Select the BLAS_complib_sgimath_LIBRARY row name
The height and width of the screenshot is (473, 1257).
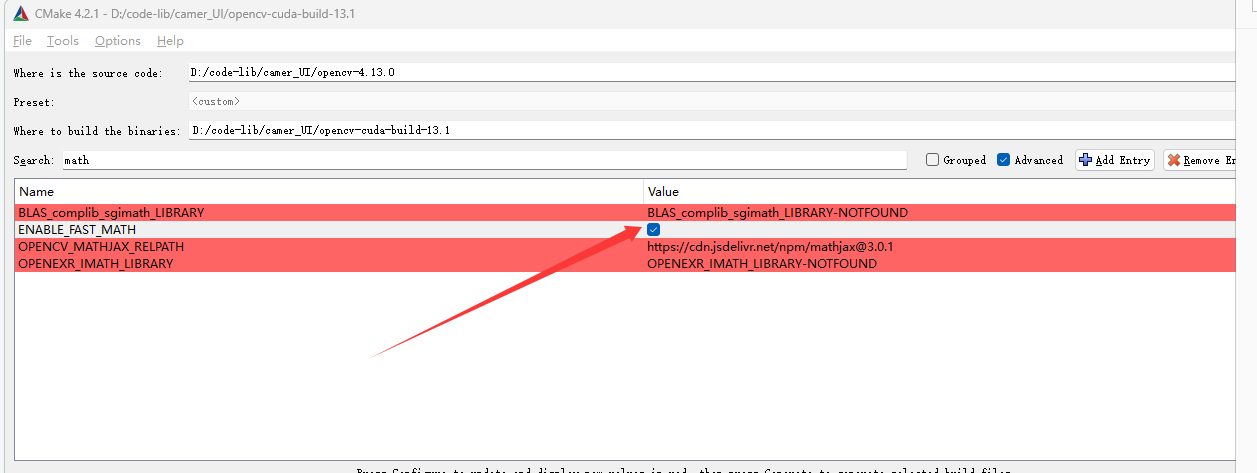(111, 213)
